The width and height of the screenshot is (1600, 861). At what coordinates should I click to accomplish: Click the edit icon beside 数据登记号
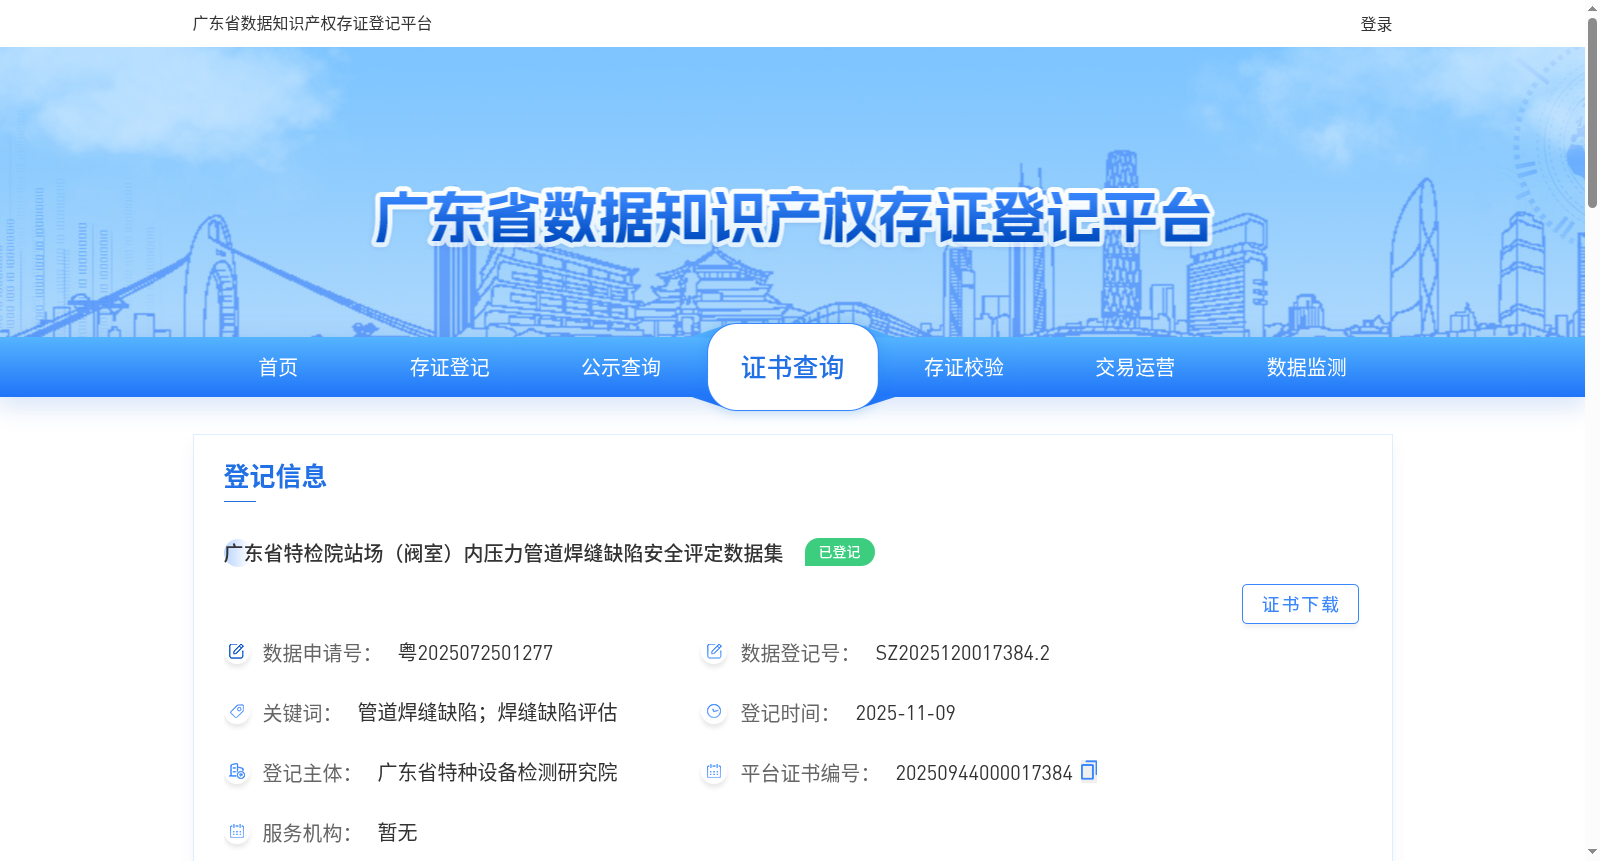click(714, 652)
